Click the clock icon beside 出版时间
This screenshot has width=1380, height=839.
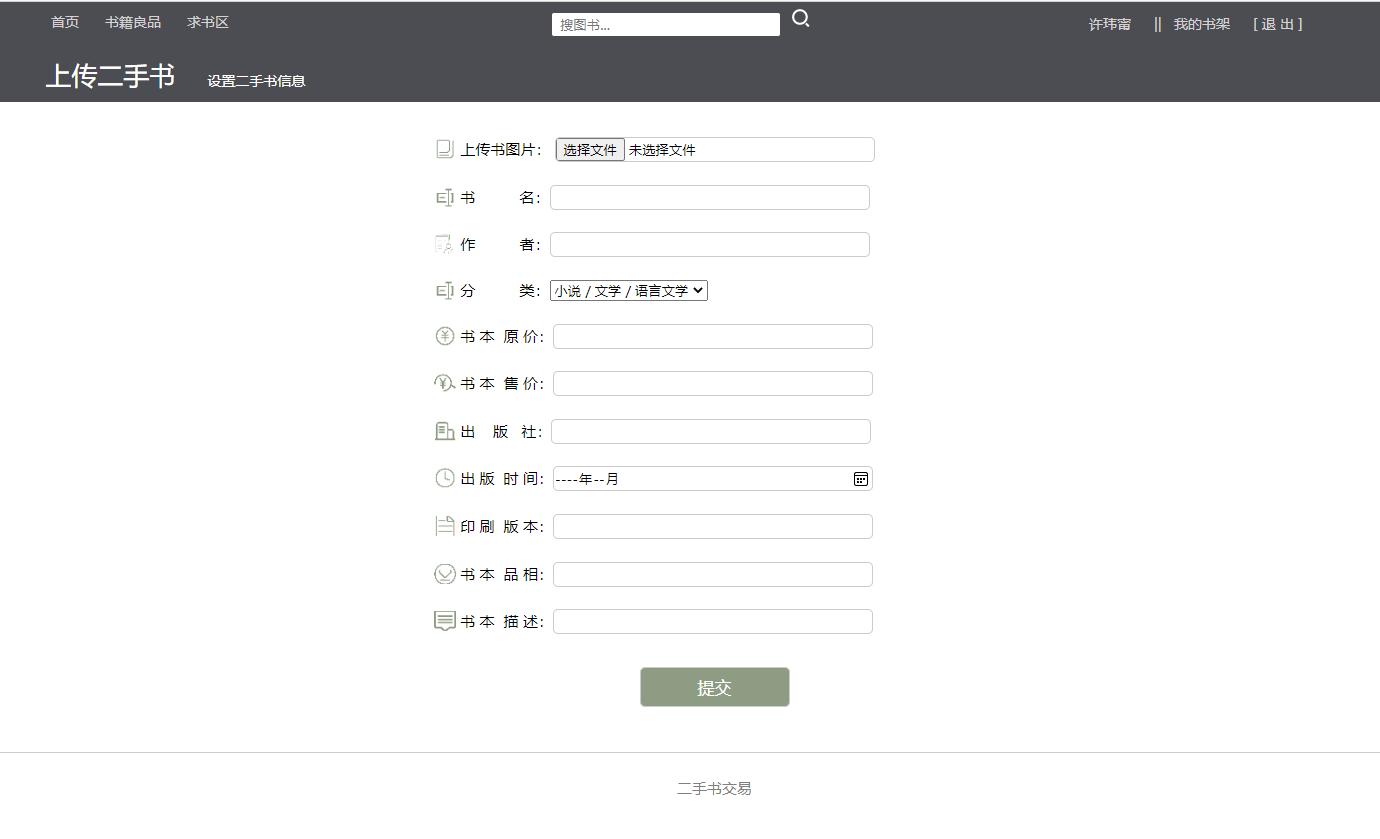coord(444,478)
